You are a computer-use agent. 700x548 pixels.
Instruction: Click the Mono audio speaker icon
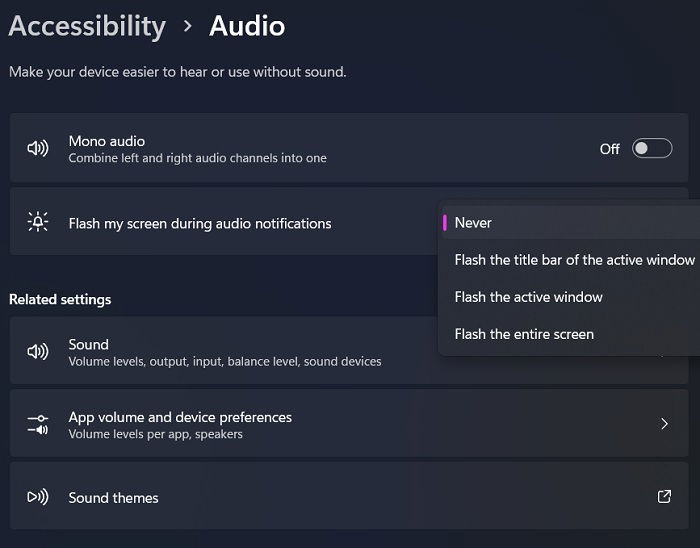pos(38,148)
